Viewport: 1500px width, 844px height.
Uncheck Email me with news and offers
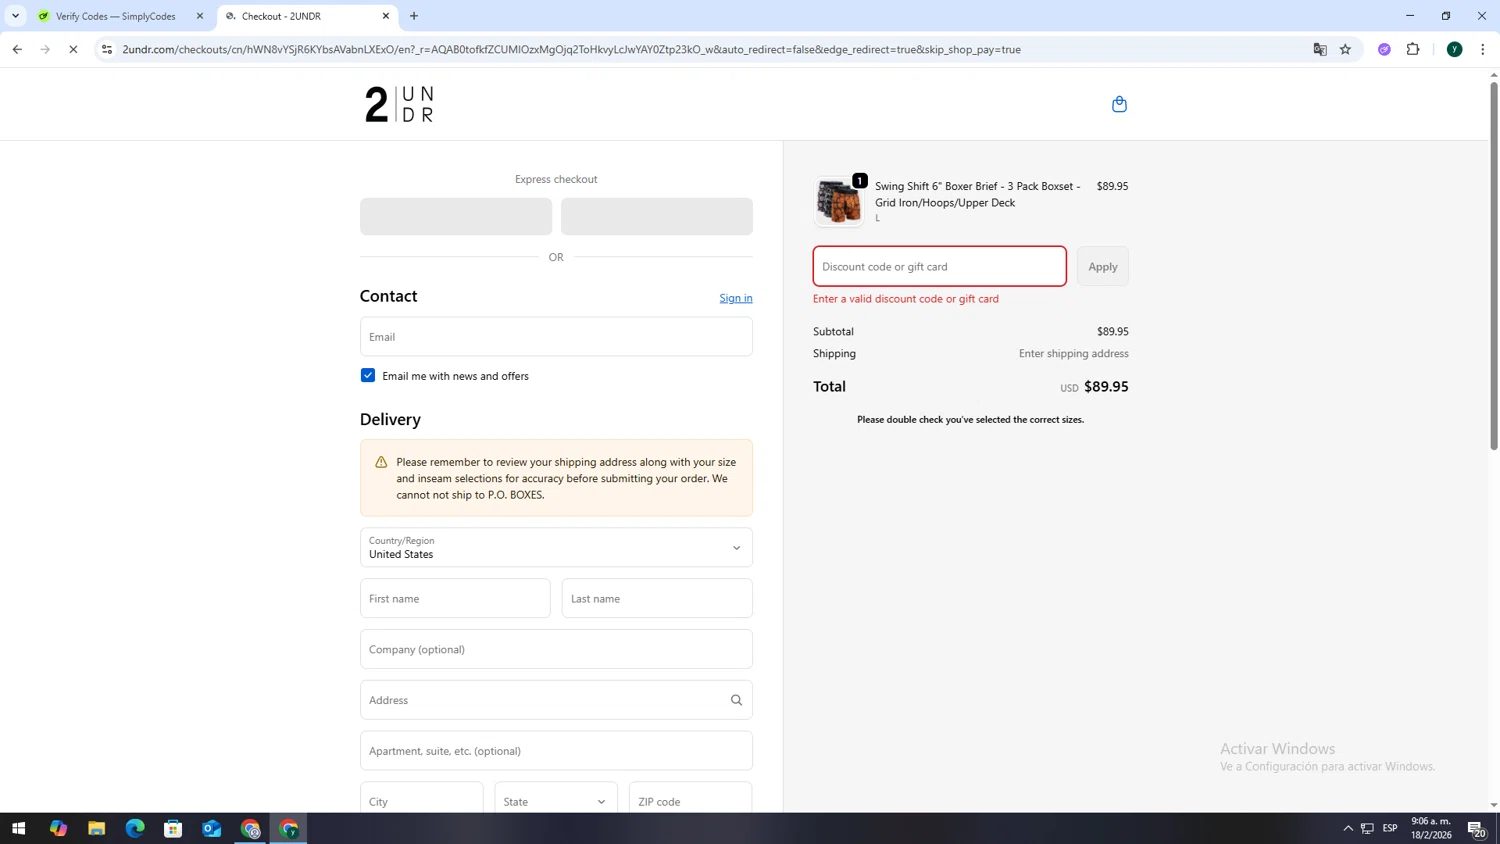(368, 375)
